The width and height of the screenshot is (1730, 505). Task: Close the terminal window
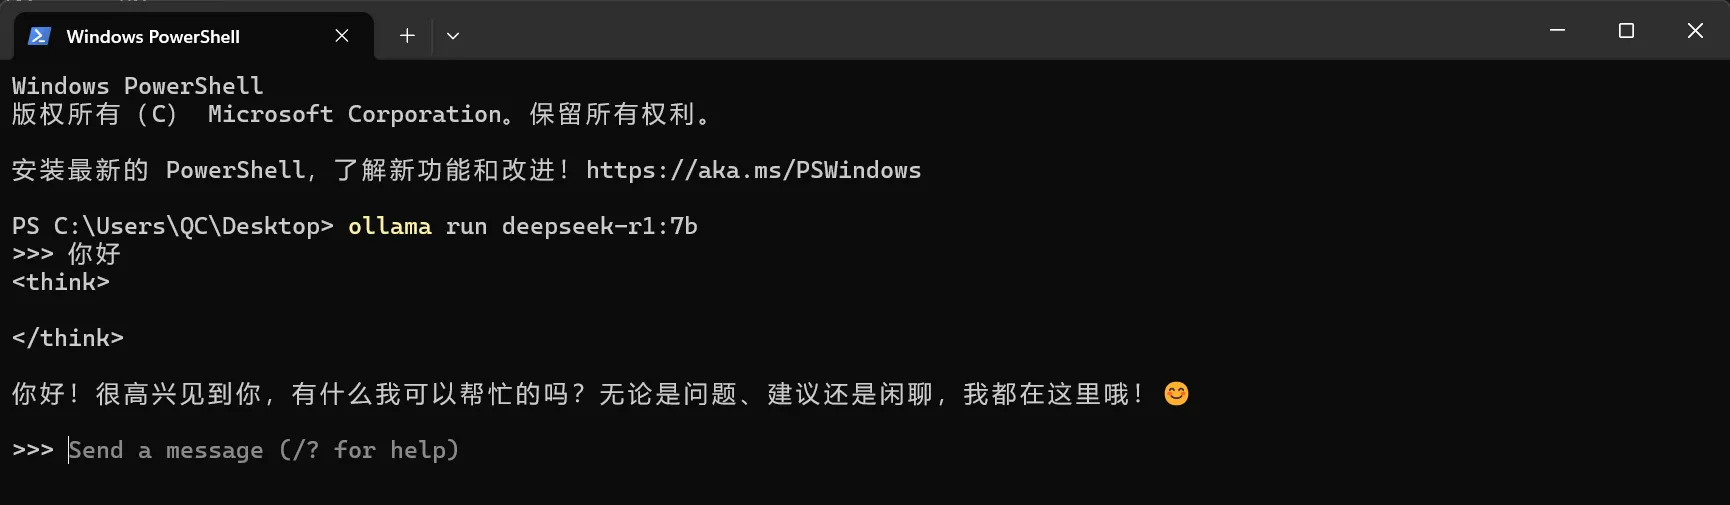pyautogui.click(x=1695, y=31)
